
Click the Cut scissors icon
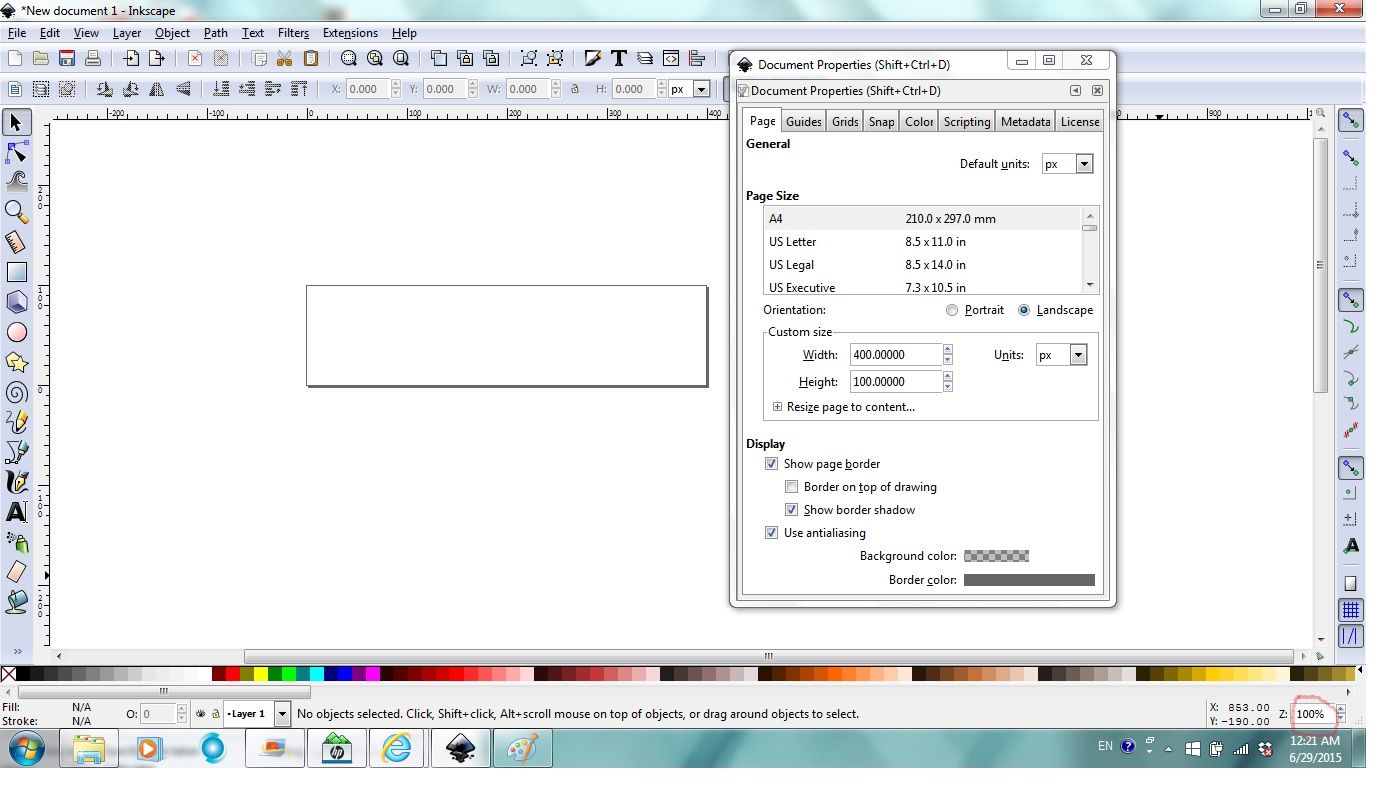[x=285, y=59]
